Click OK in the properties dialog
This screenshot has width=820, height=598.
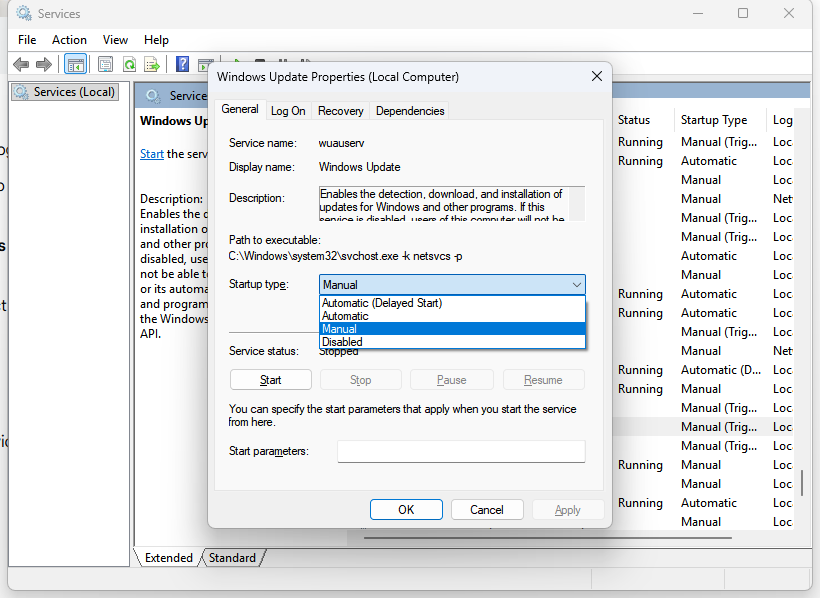pyautogui.click(x=406, y=509)
